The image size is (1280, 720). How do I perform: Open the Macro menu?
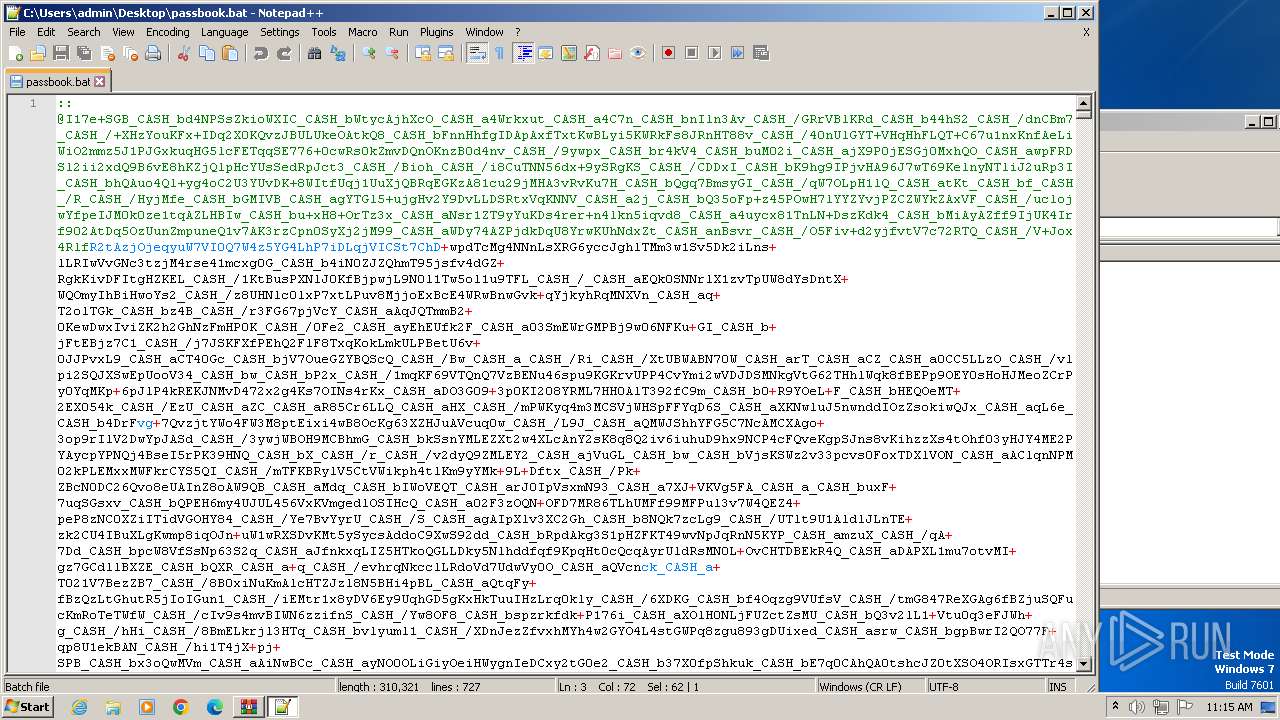[363, 32]
